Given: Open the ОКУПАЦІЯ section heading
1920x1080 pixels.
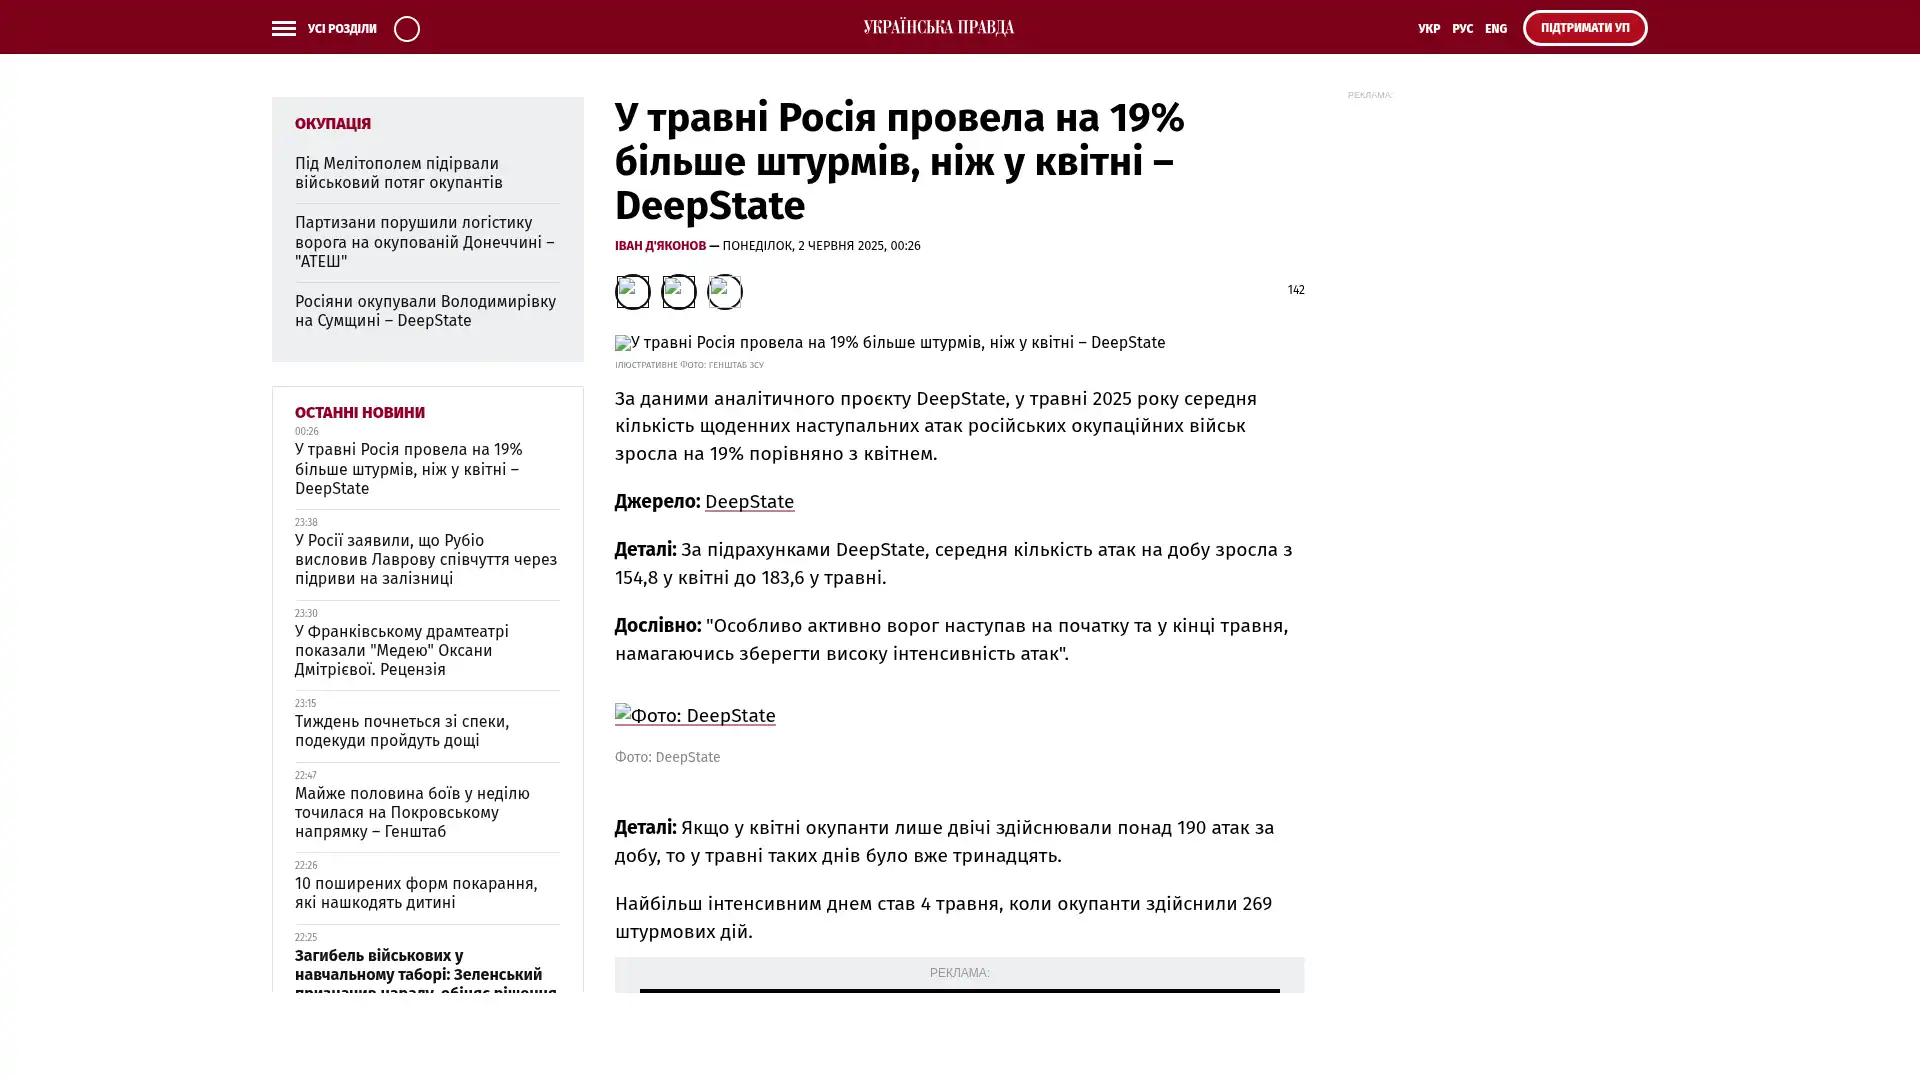Looking at the screenshot, I should 332,124.
